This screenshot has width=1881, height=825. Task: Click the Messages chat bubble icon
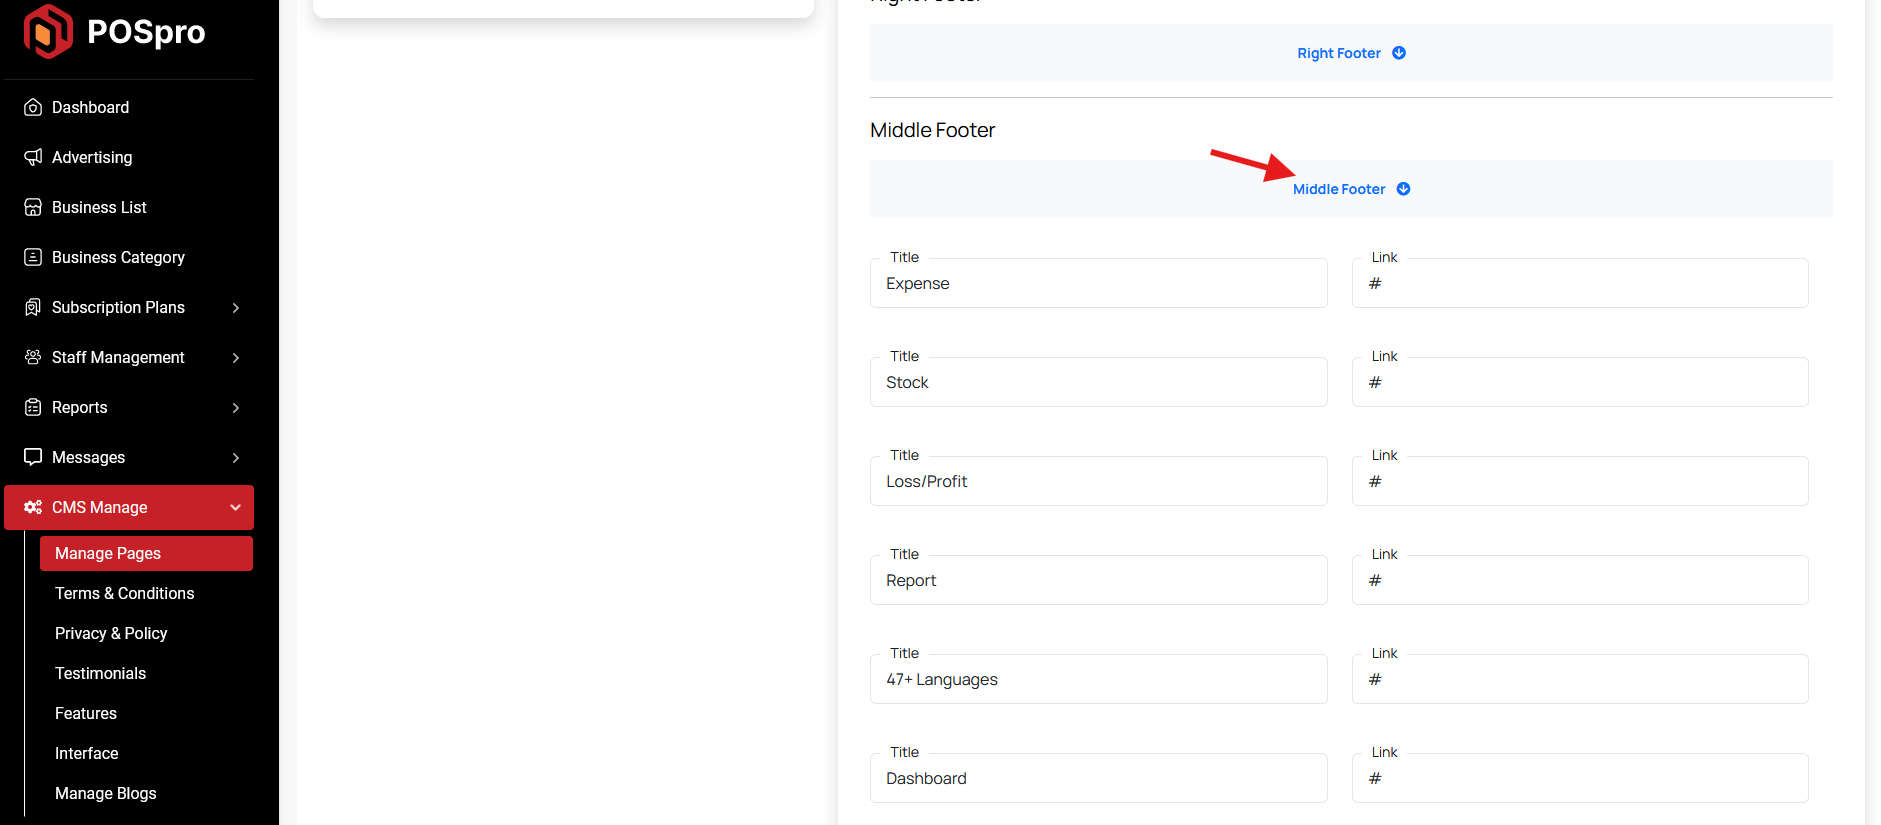tap(33, 458)
